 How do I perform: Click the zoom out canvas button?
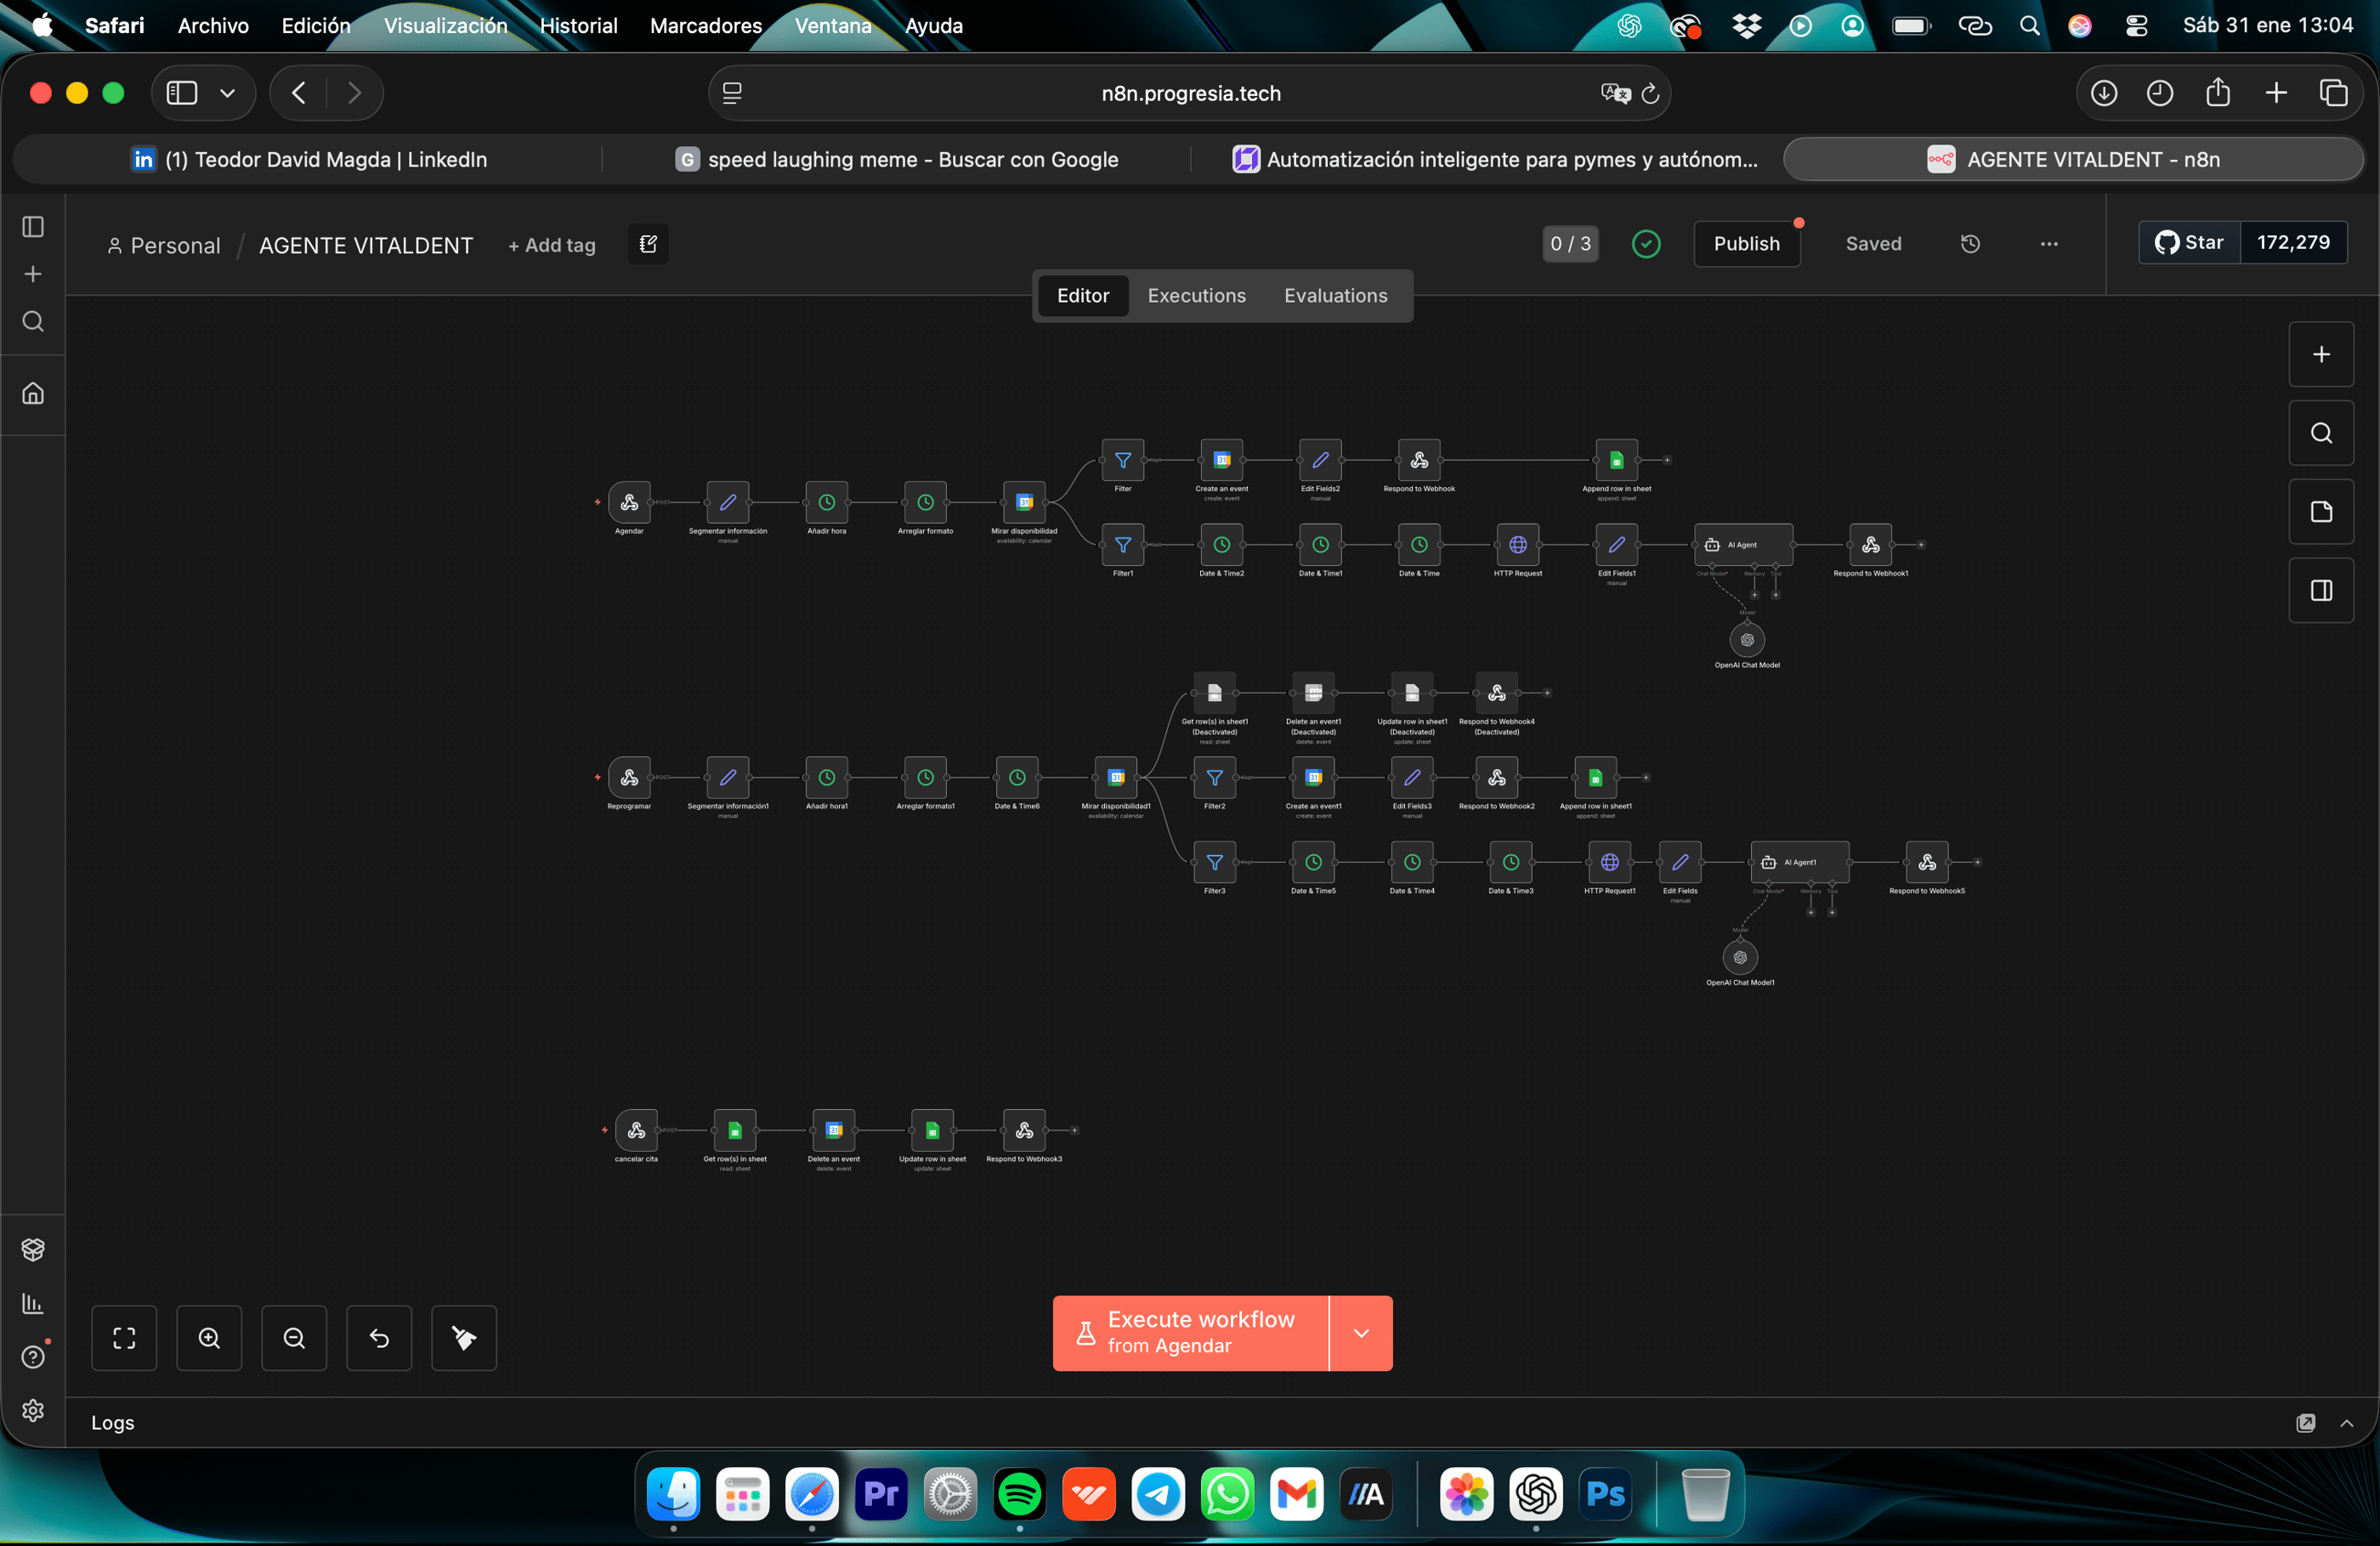point(294,1338)
